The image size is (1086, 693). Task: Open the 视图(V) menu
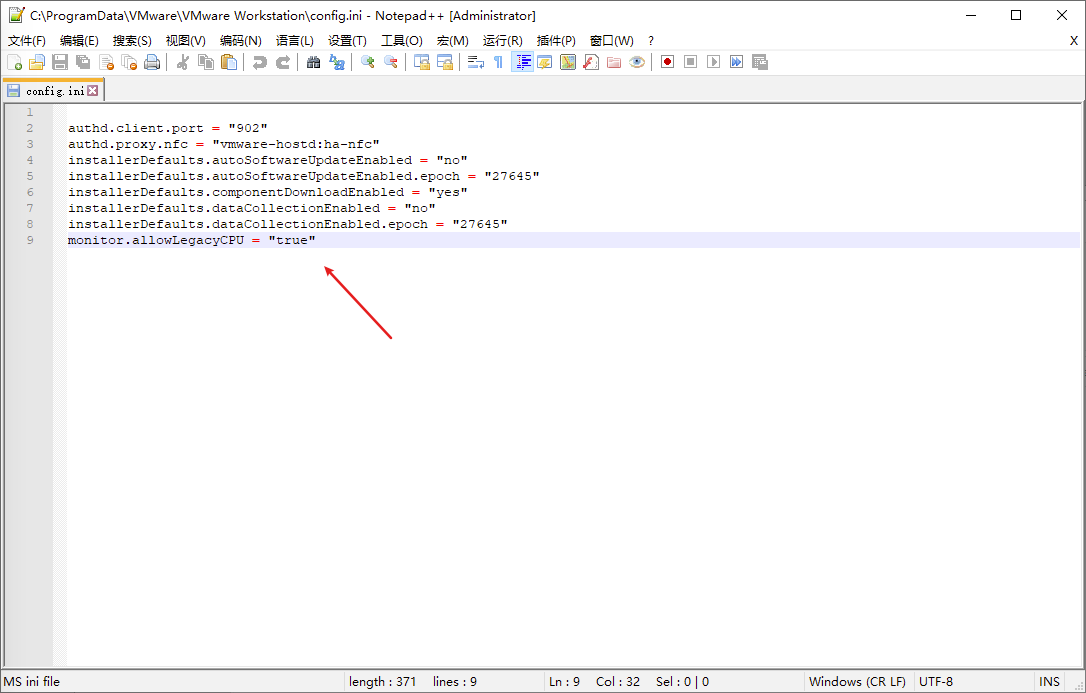point(186,41)
